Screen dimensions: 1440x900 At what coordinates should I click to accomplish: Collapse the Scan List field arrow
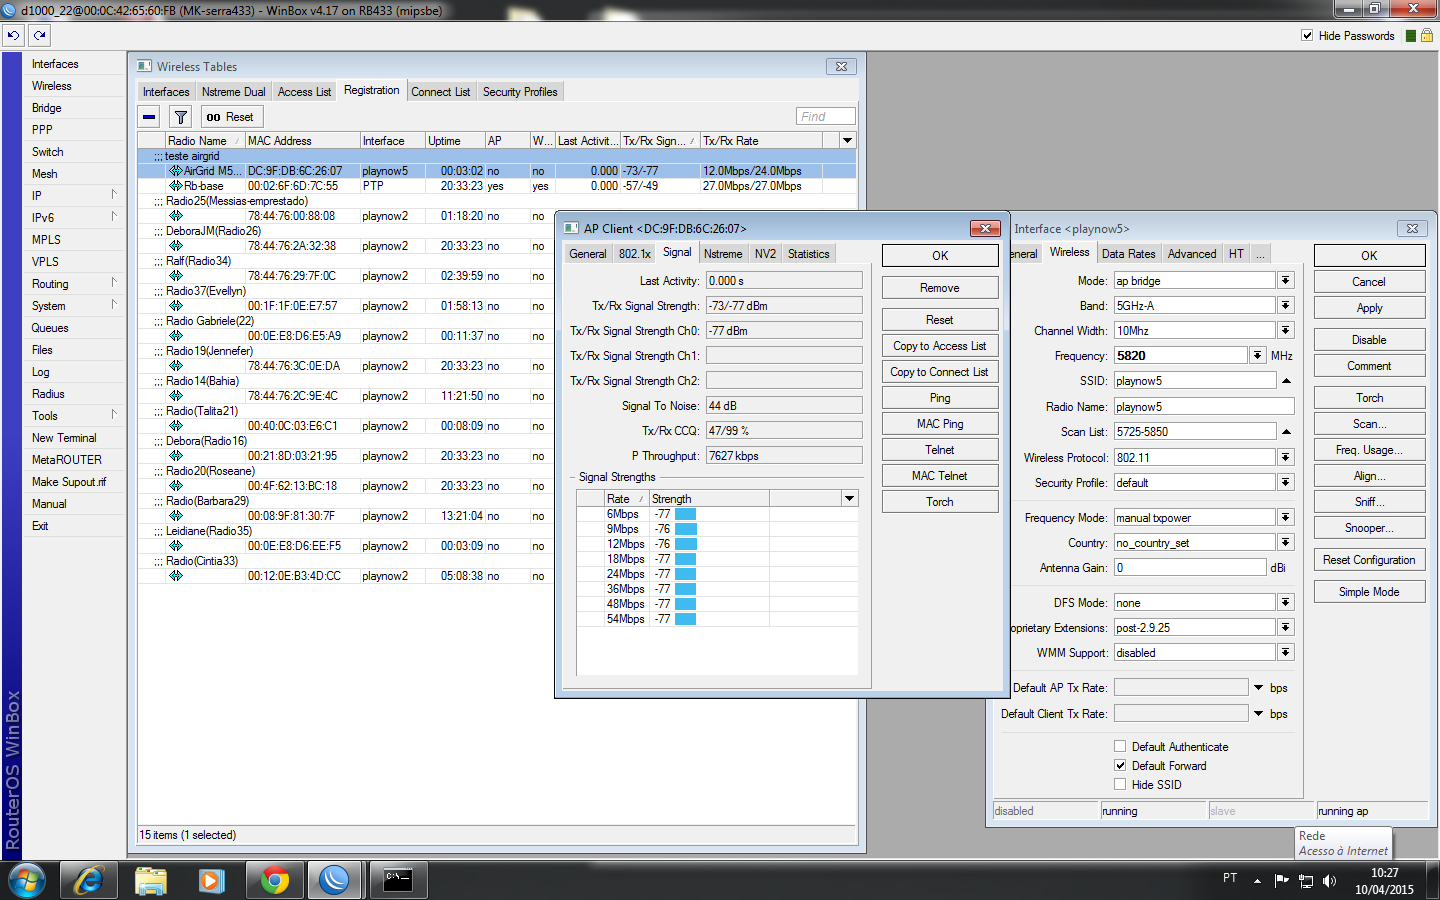click(1286, 432)
